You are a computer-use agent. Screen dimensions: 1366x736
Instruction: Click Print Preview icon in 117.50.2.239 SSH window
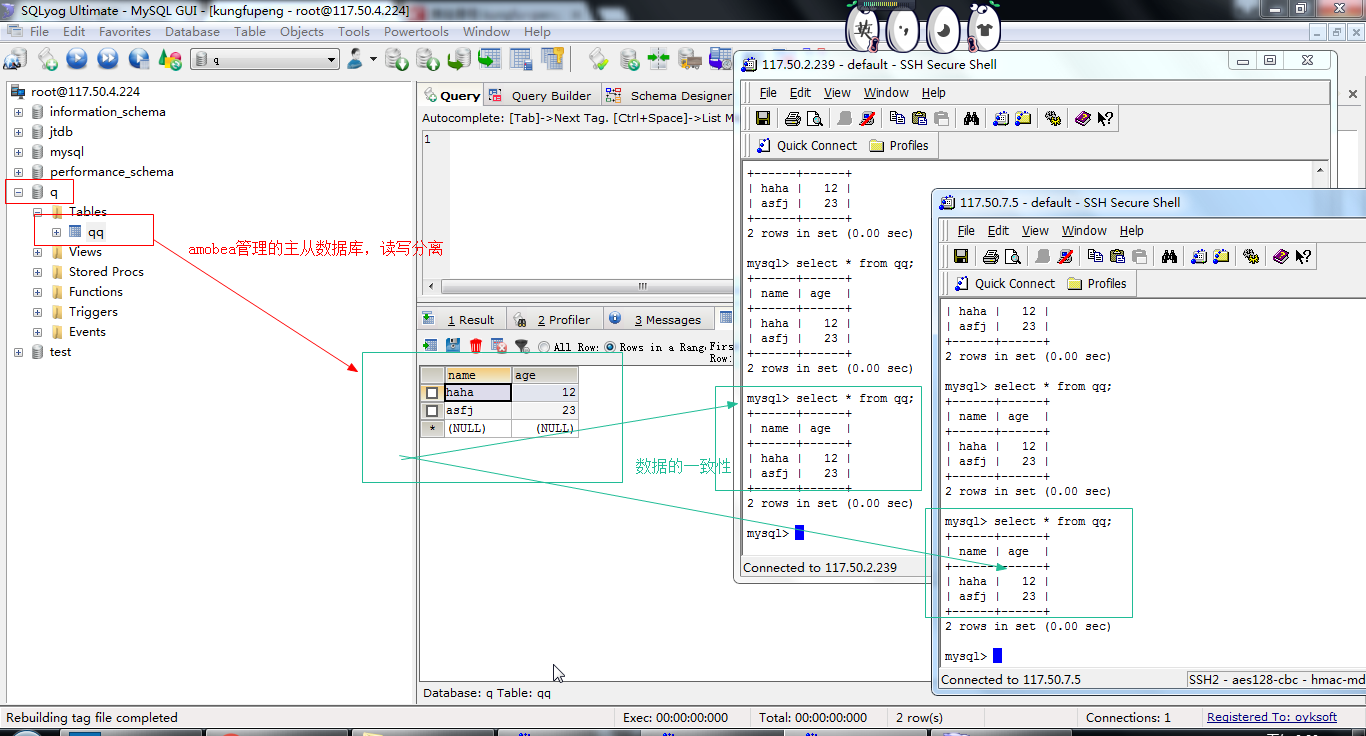click(815, 118)
